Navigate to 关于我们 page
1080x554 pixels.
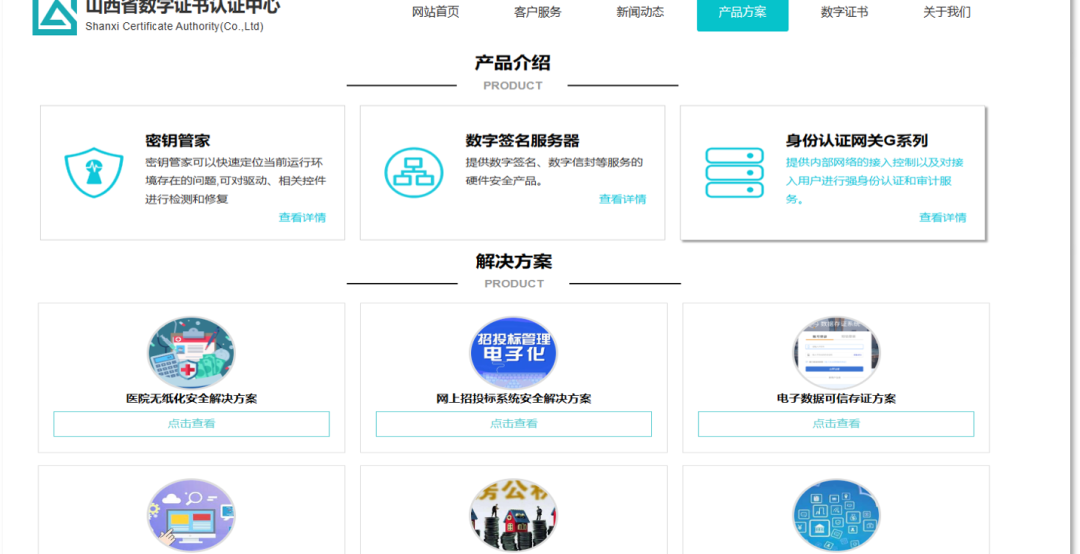(x=946, y=12)
